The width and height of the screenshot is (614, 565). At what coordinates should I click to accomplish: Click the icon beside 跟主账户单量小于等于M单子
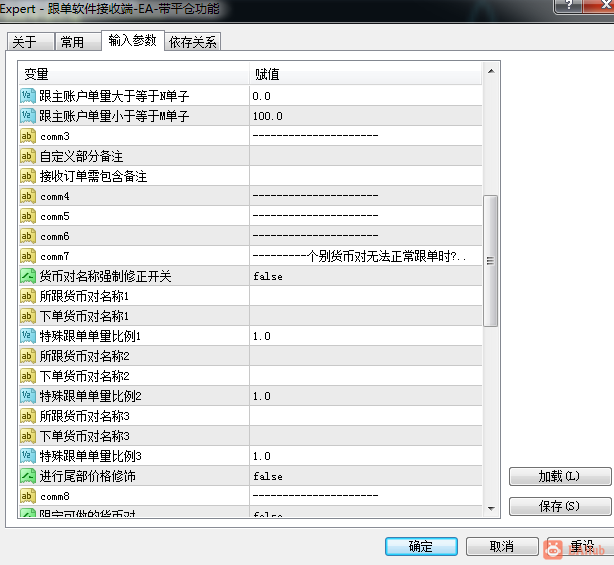(x=27, y=116)
